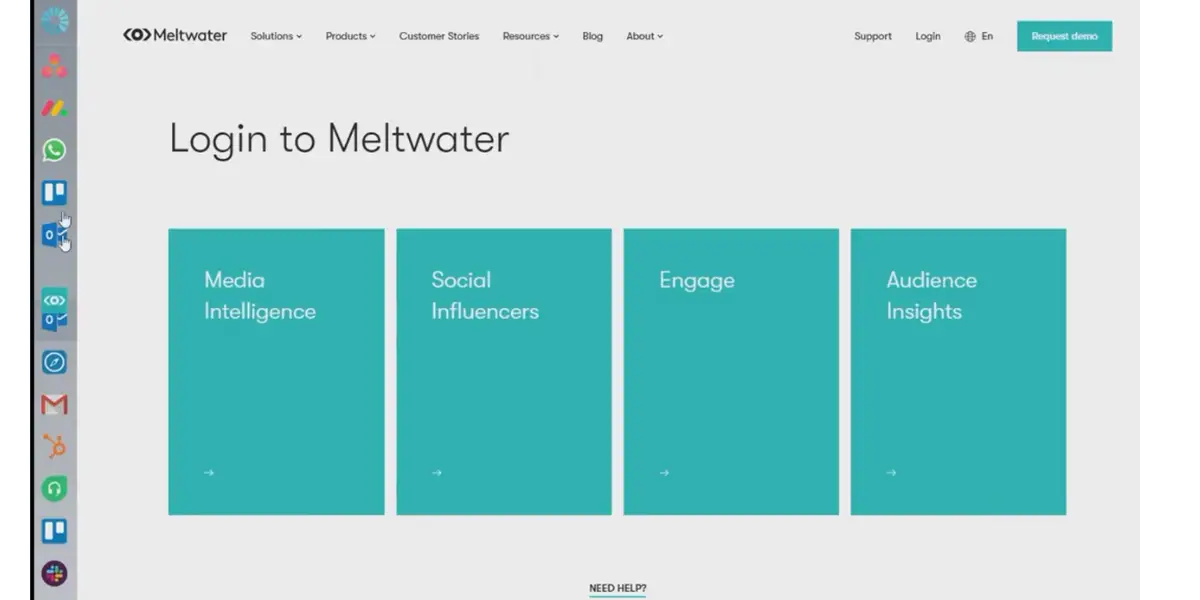The image size is (1200, 600).
Task: Click the Request demo button
Action: tap(1064, 36)
